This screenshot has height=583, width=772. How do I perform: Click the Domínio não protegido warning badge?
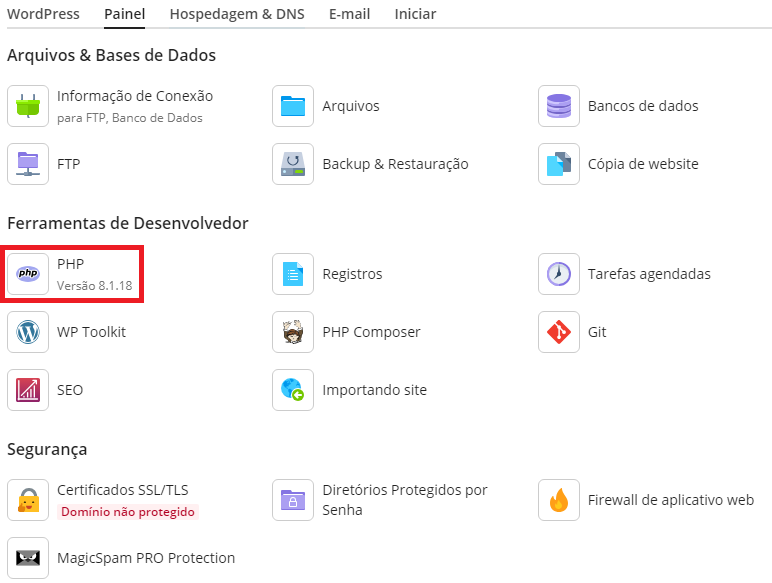[x=128, y=512]
